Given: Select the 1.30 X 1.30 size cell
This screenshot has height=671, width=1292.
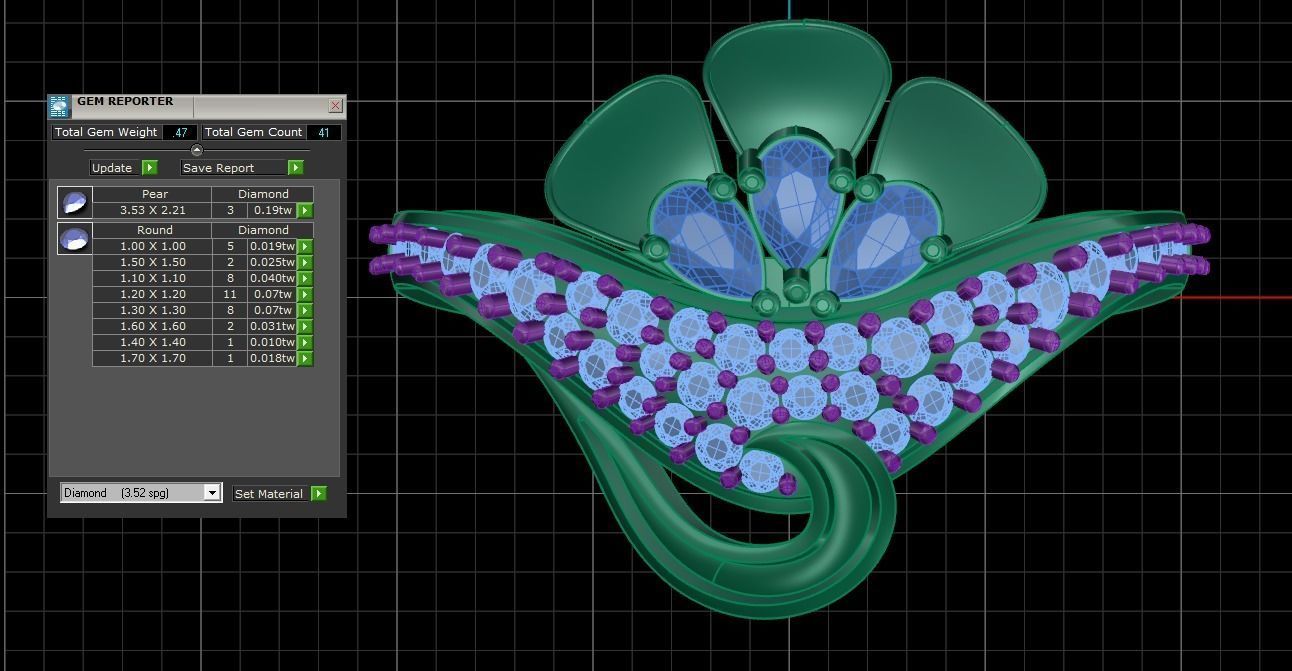Looking at the screenshot, I should [152, 310].
